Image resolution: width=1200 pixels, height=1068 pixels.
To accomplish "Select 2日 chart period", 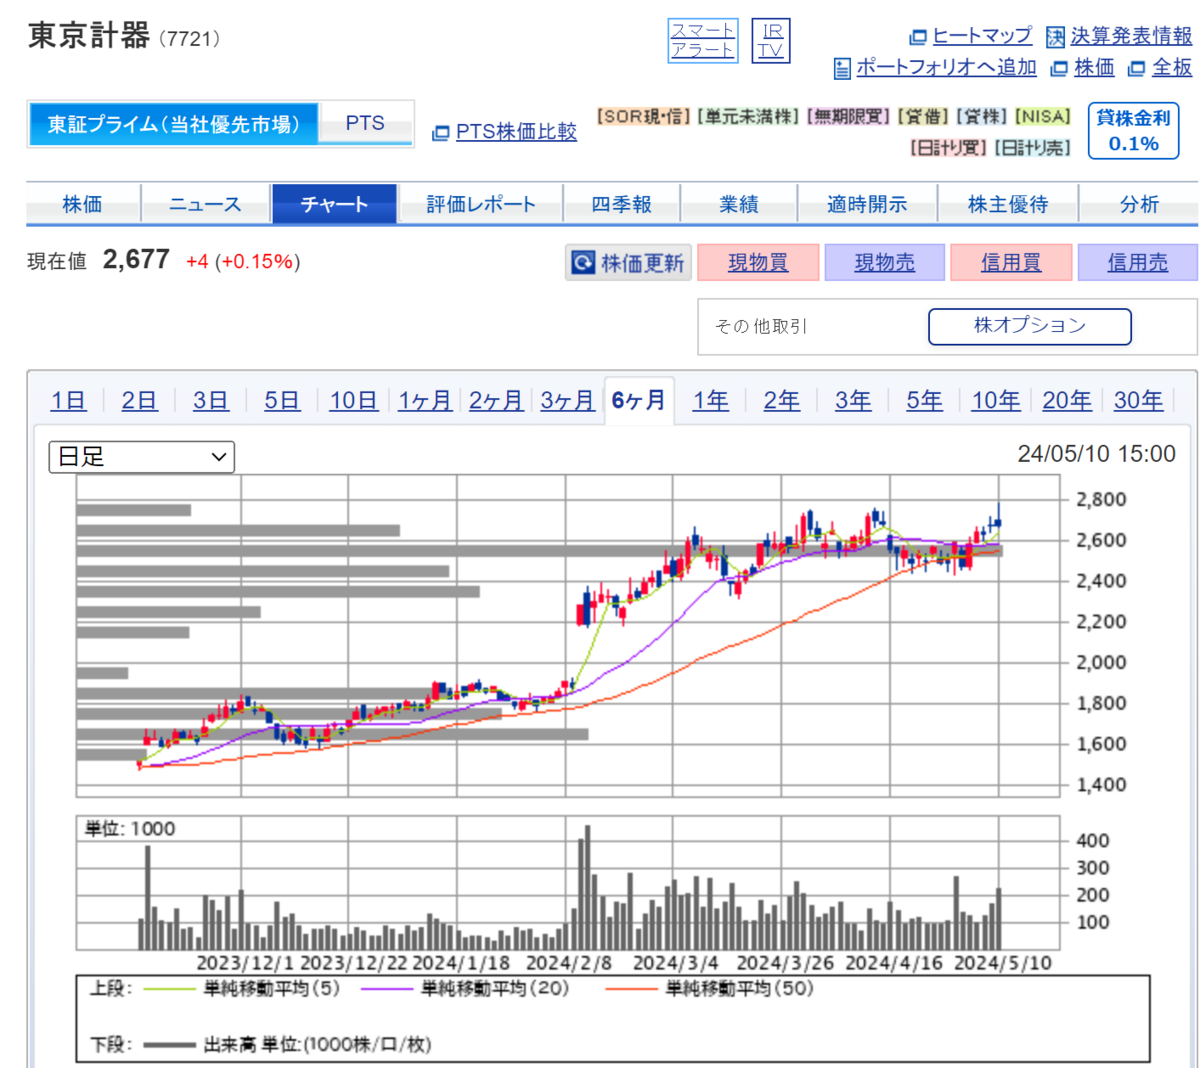I will (x=140, y=401).
